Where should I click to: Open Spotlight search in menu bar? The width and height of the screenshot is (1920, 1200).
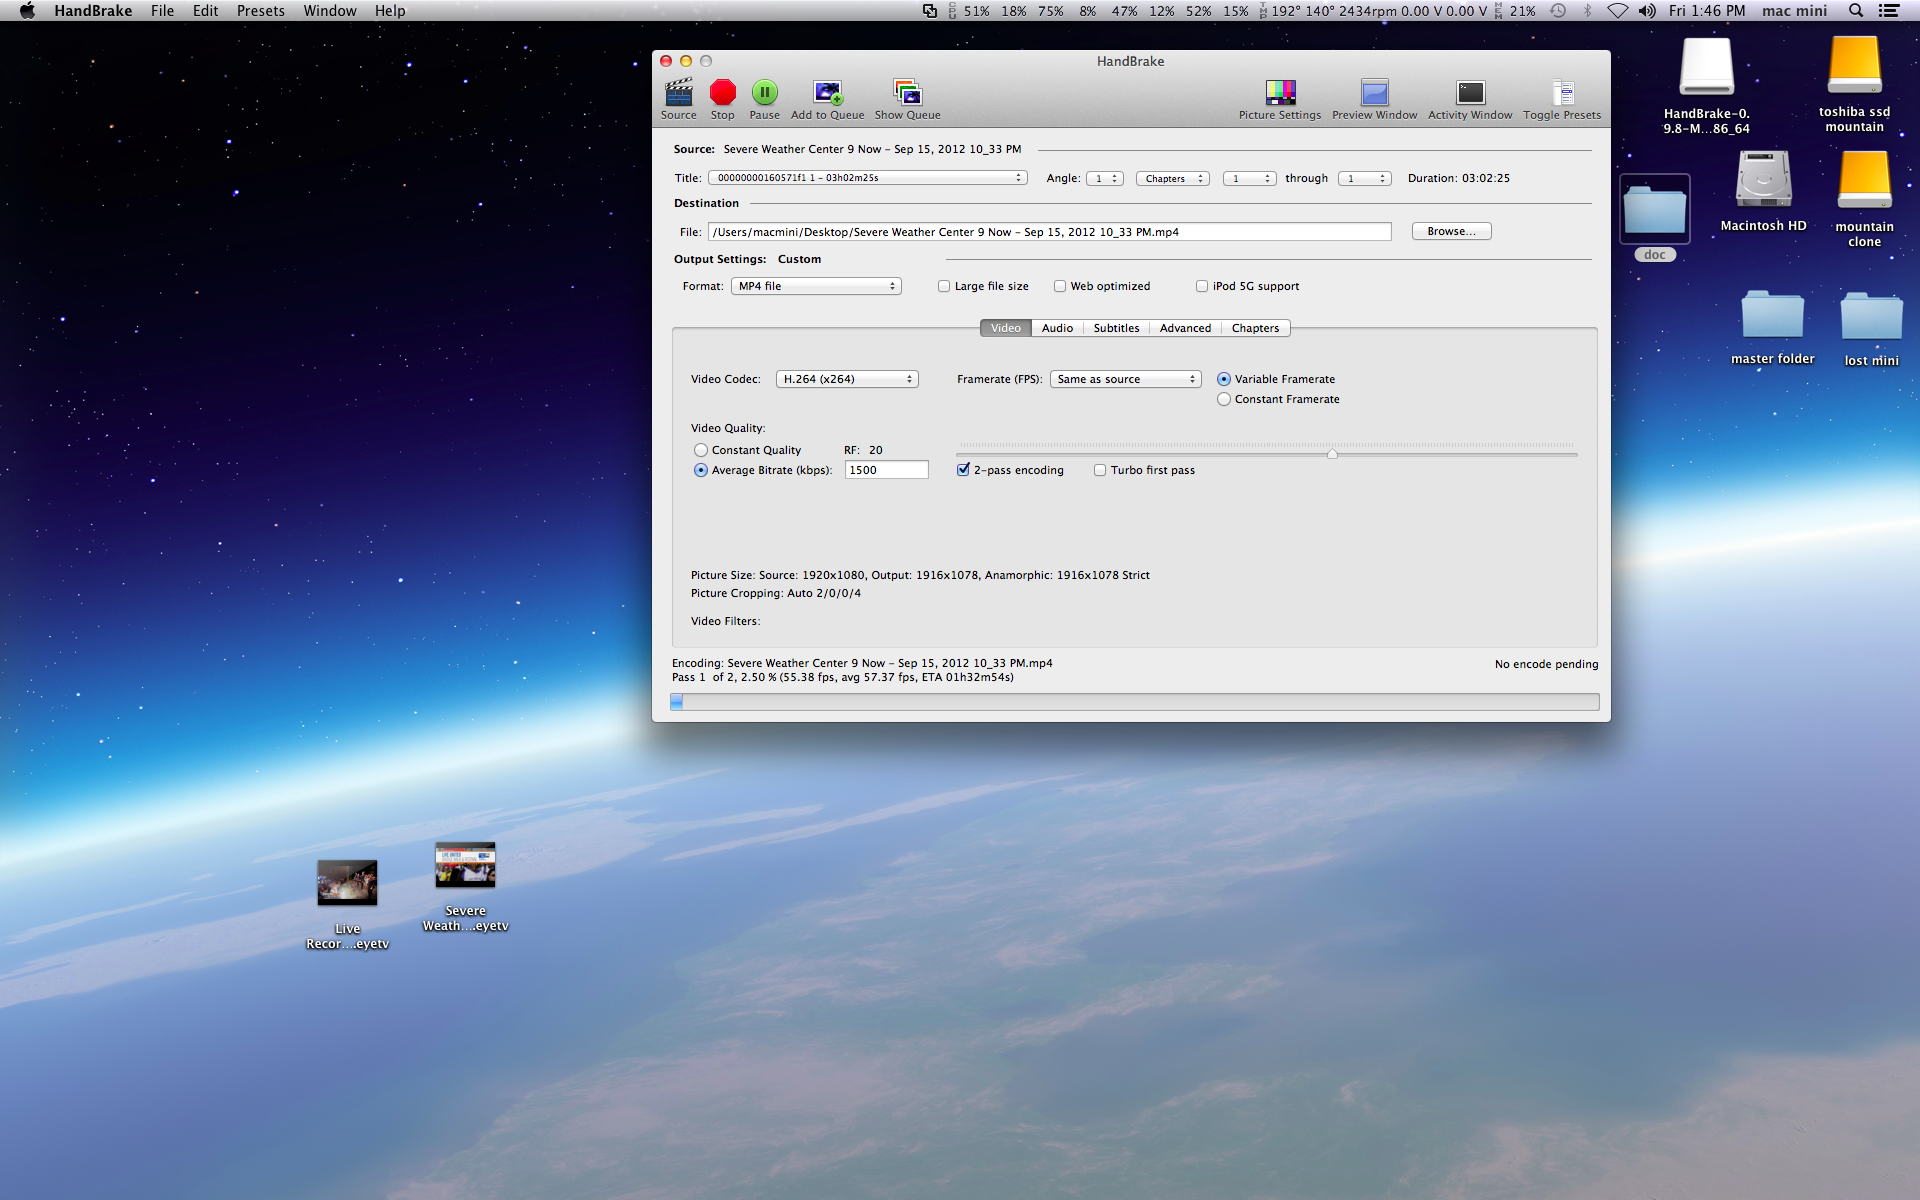(x=1856, y=11)
